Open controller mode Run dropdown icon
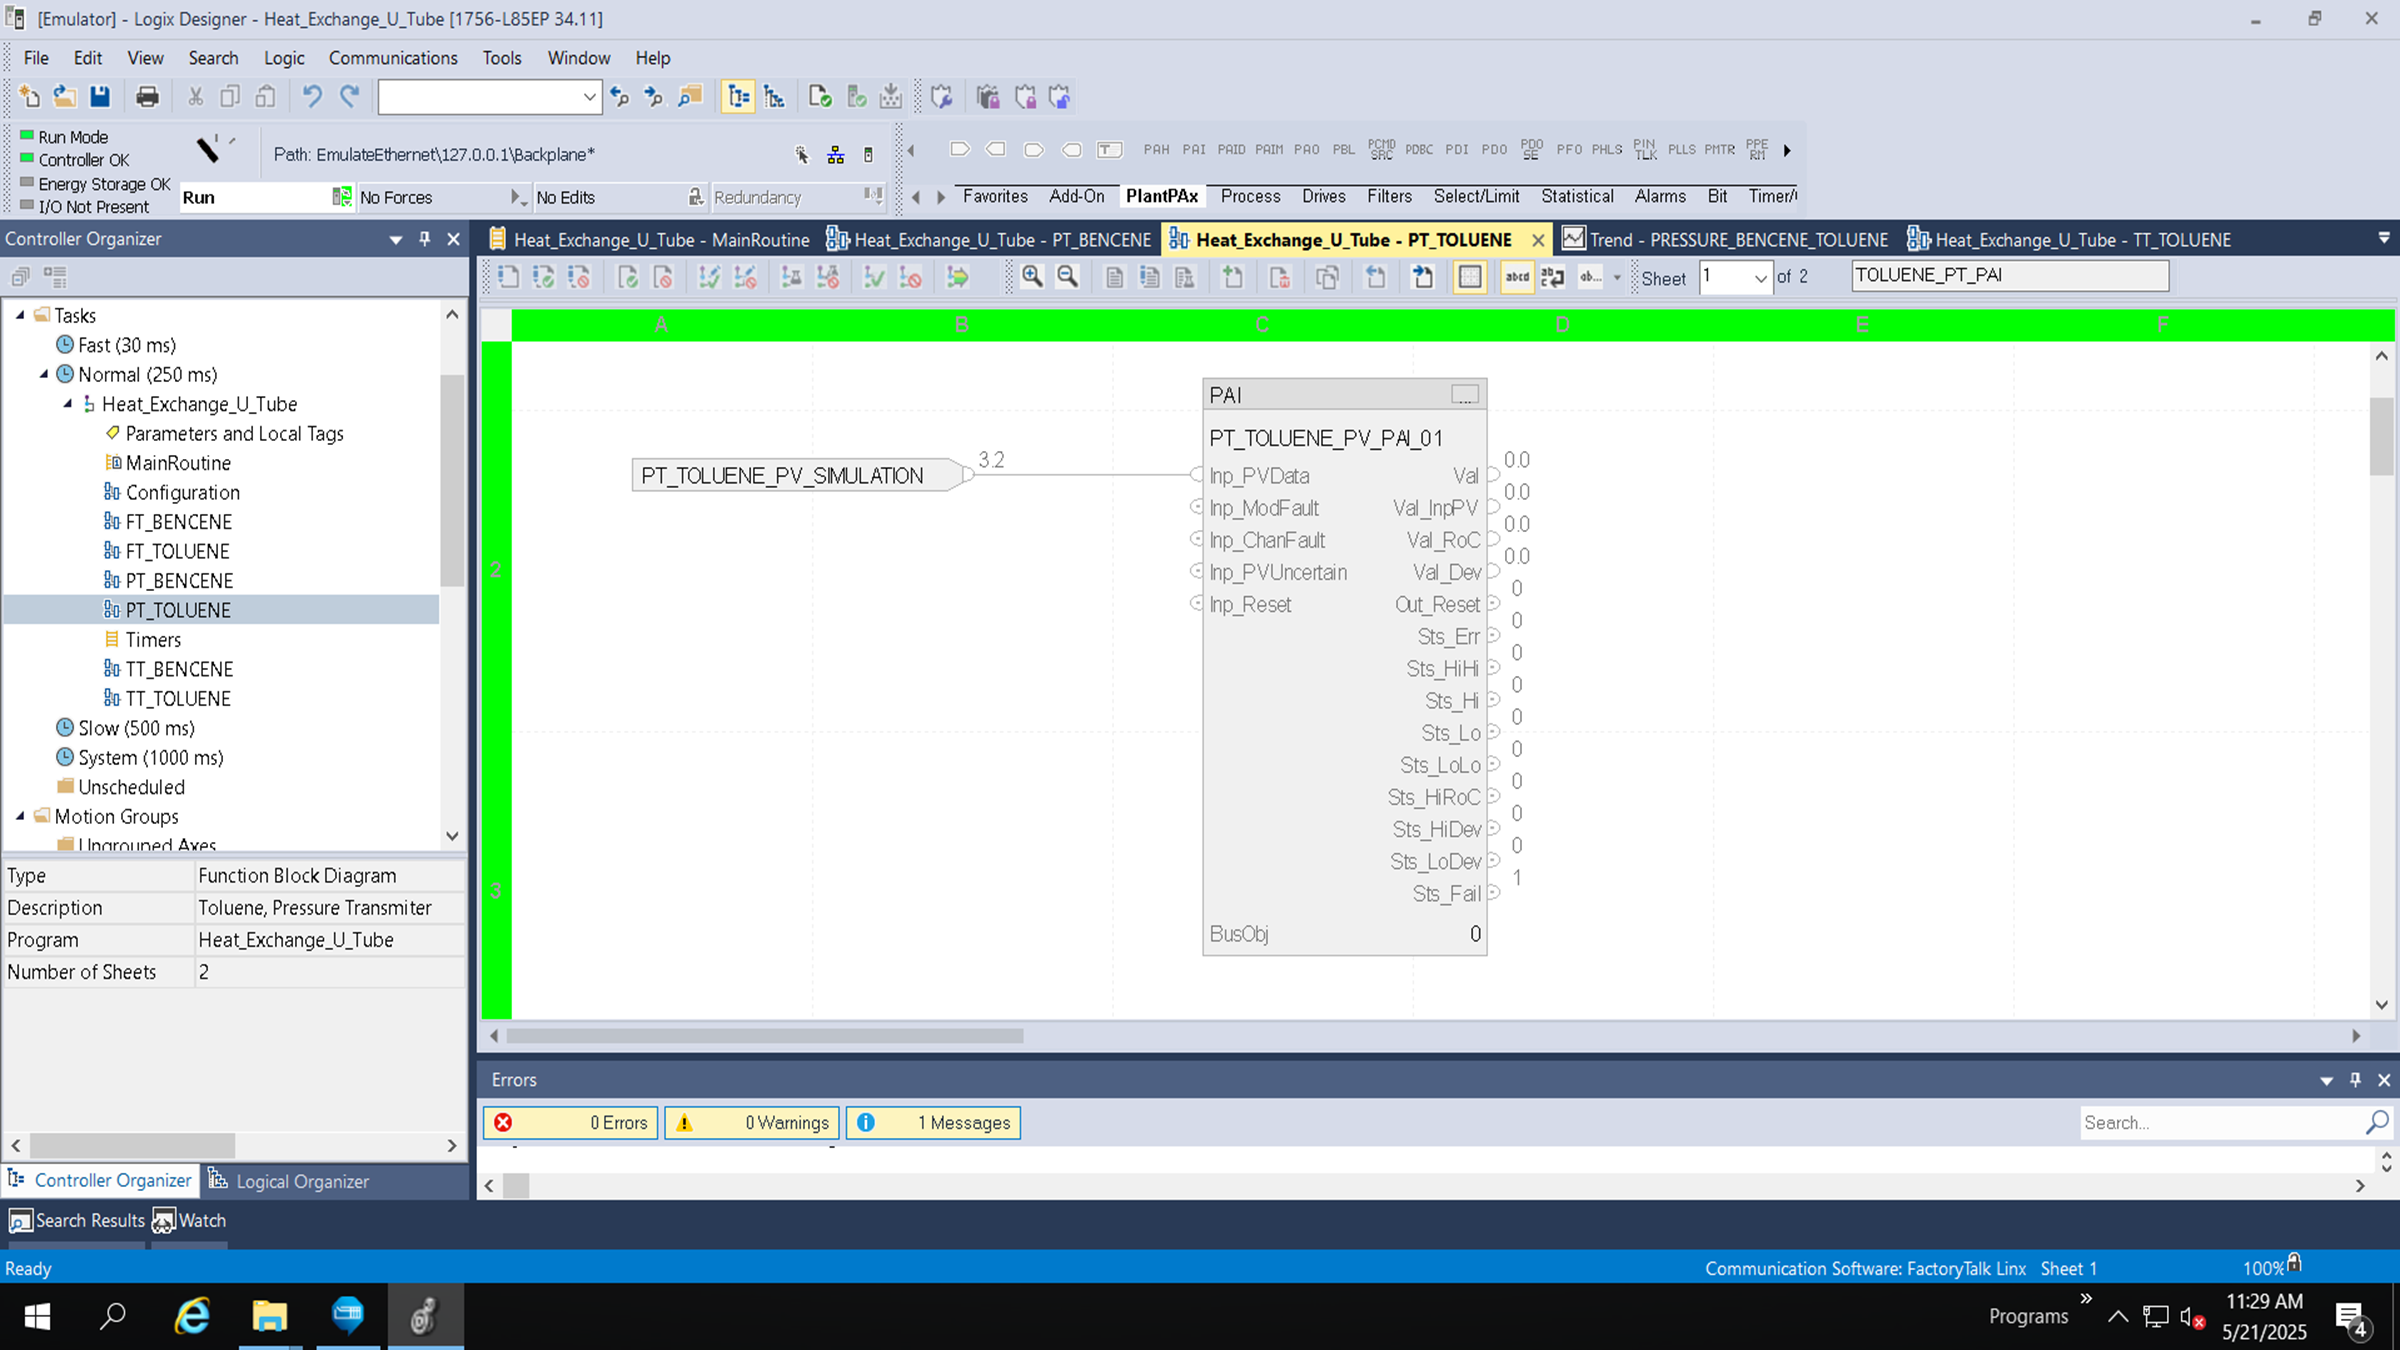This screenshot has width=2400, height=1350. [x=342, y=197]
